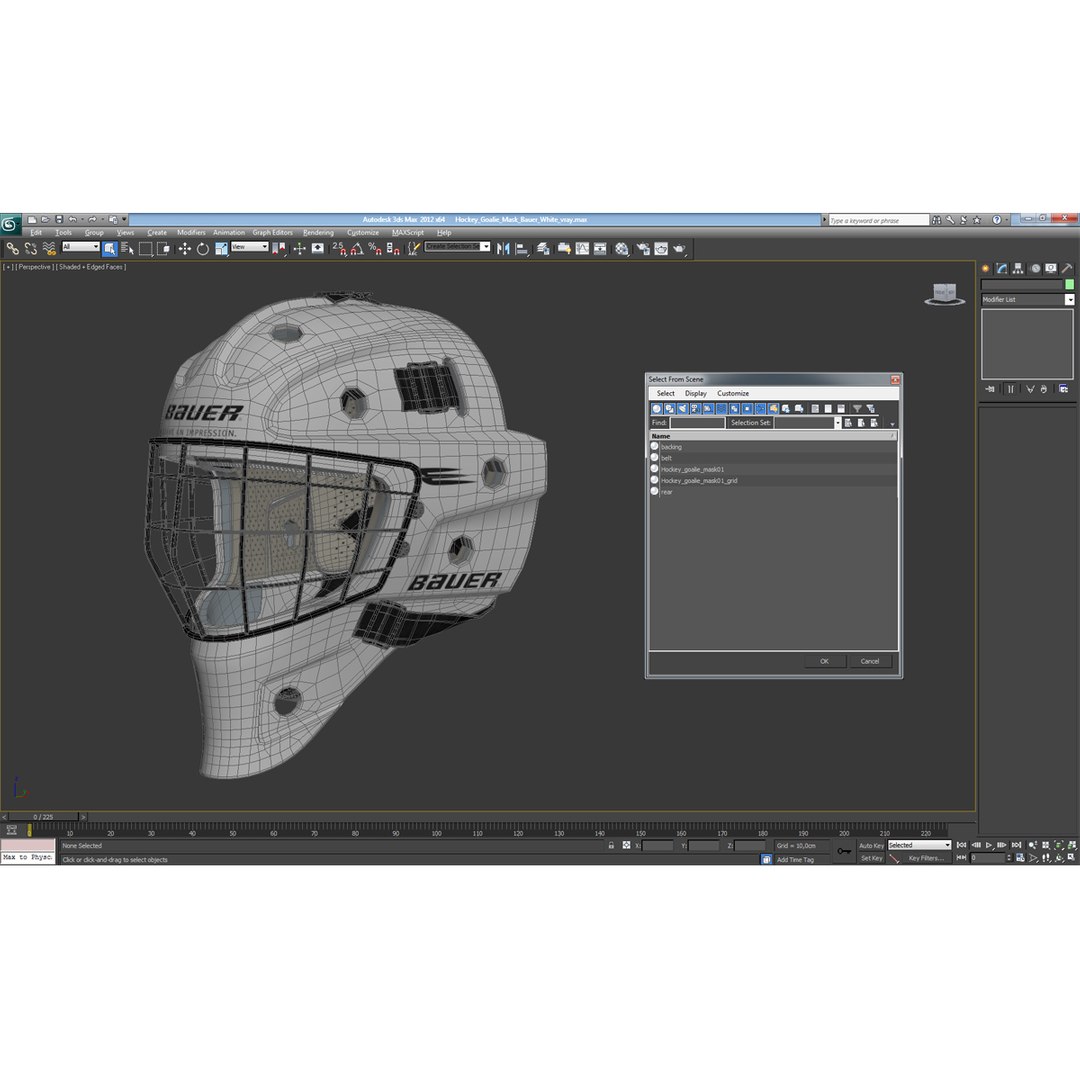
Task: Toggle Window/Crossing selection mode
Action: pyautogui.click(x=163, y=249)
